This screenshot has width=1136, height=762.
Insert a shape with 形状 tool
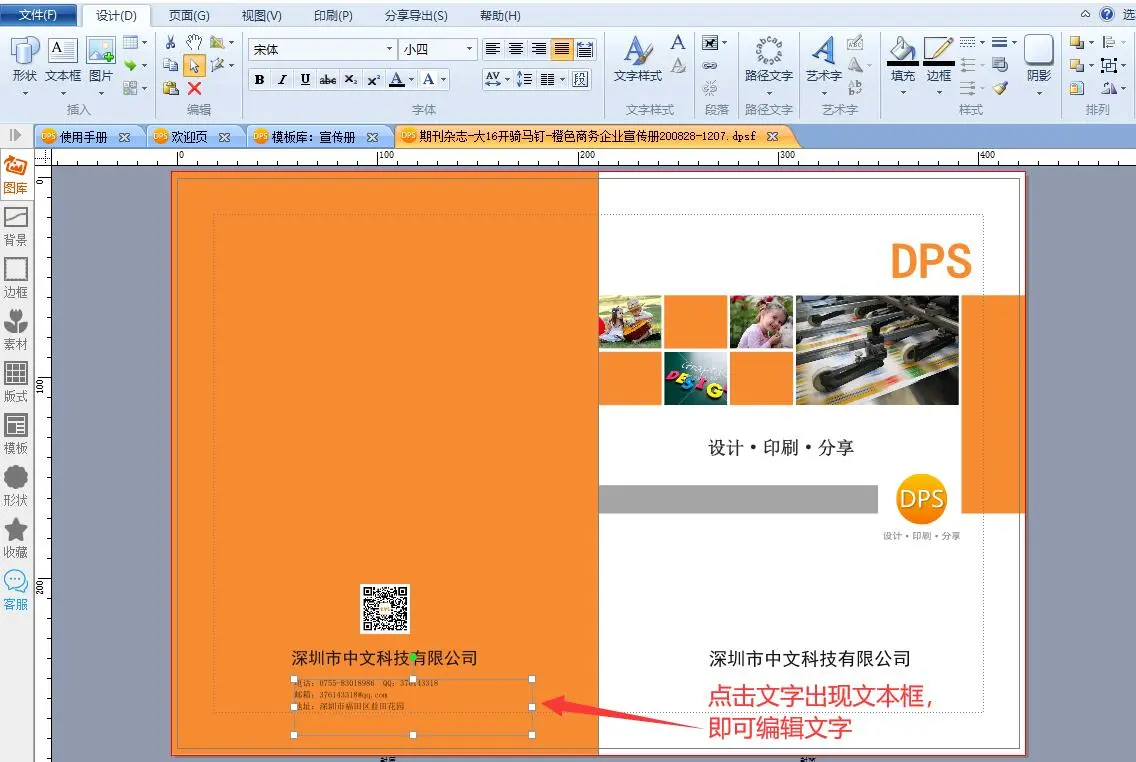[x=25, y=60]
